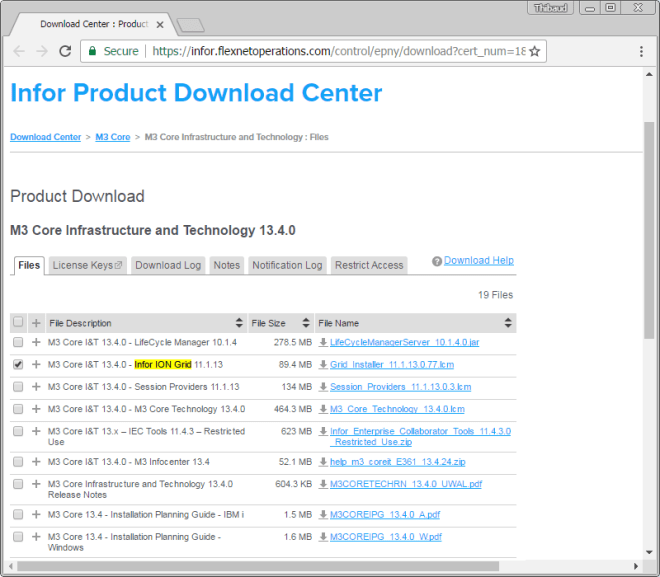
Task: Click the download icon beside Grid_Installer file
Action: tap(323, 365)
